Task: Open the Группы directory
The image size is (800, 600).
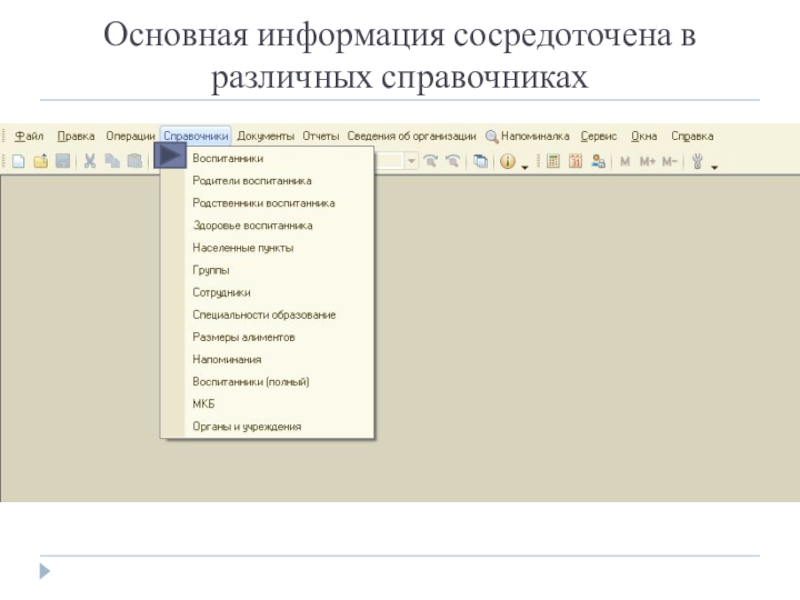Action: [x=267, y=270]
